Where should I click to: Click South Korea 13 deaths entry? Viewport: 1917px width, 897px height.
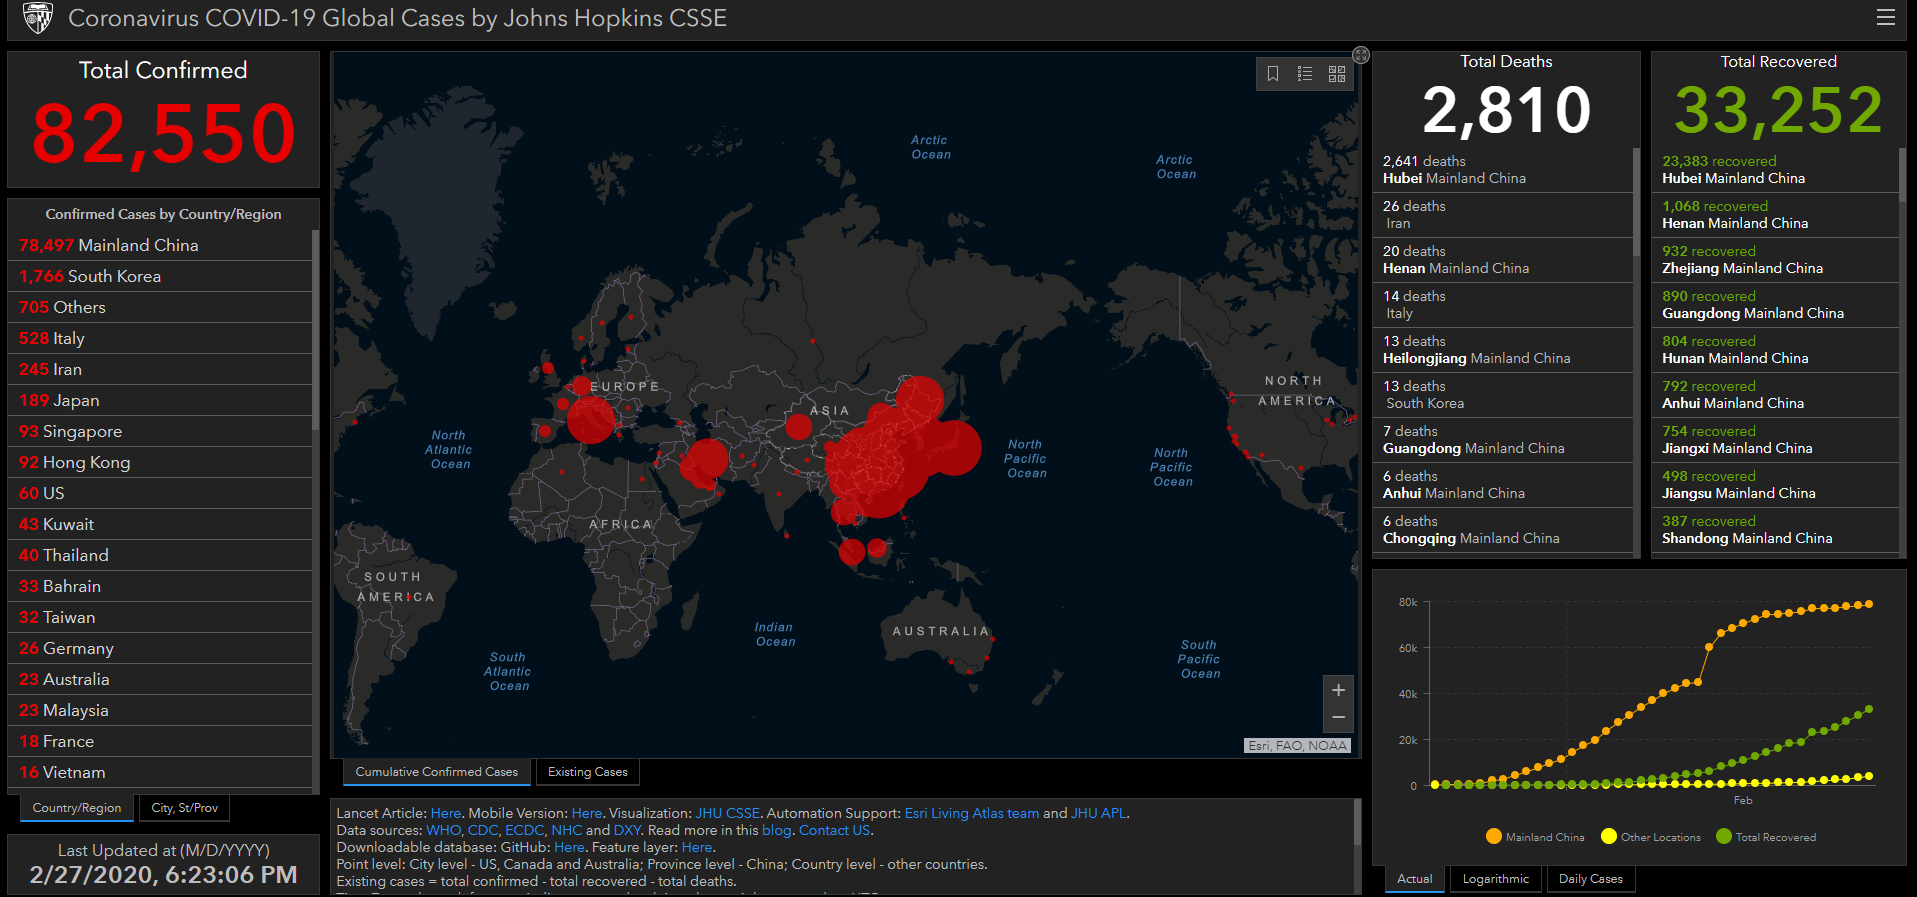(1503, 395)
